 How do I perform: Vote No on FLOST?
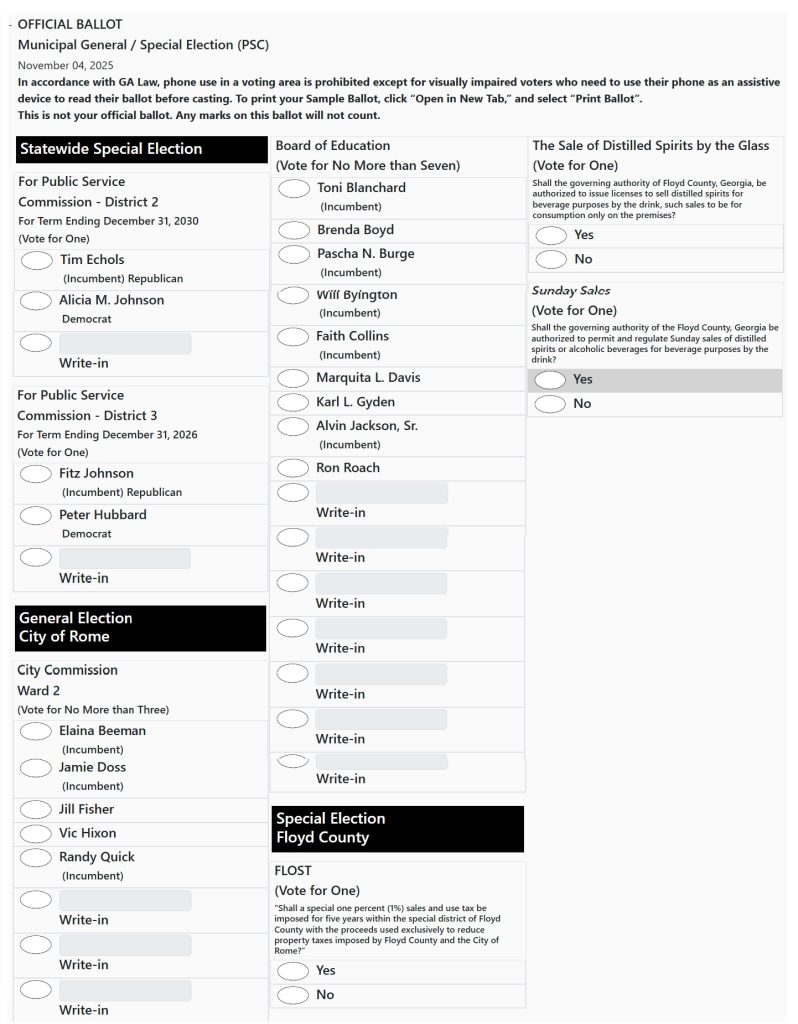coord(293,996)
